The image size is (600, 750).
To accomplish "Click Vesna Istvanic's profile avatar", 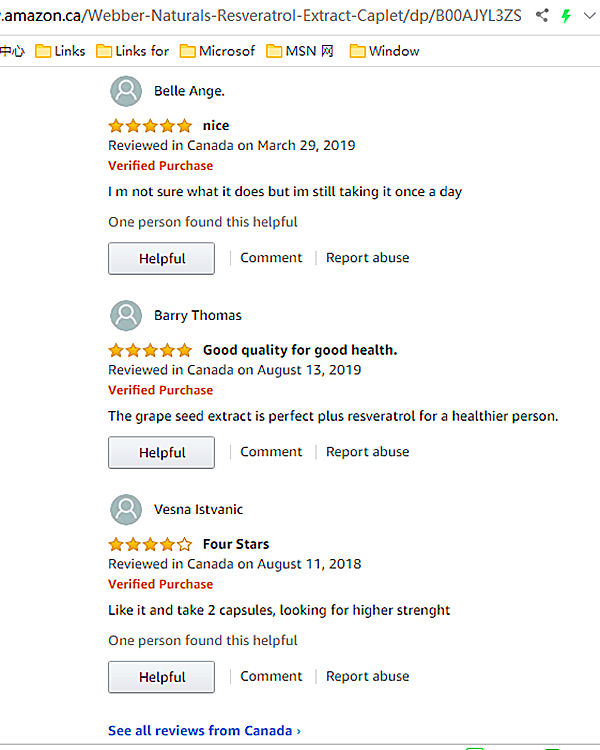I will (125, 509).
